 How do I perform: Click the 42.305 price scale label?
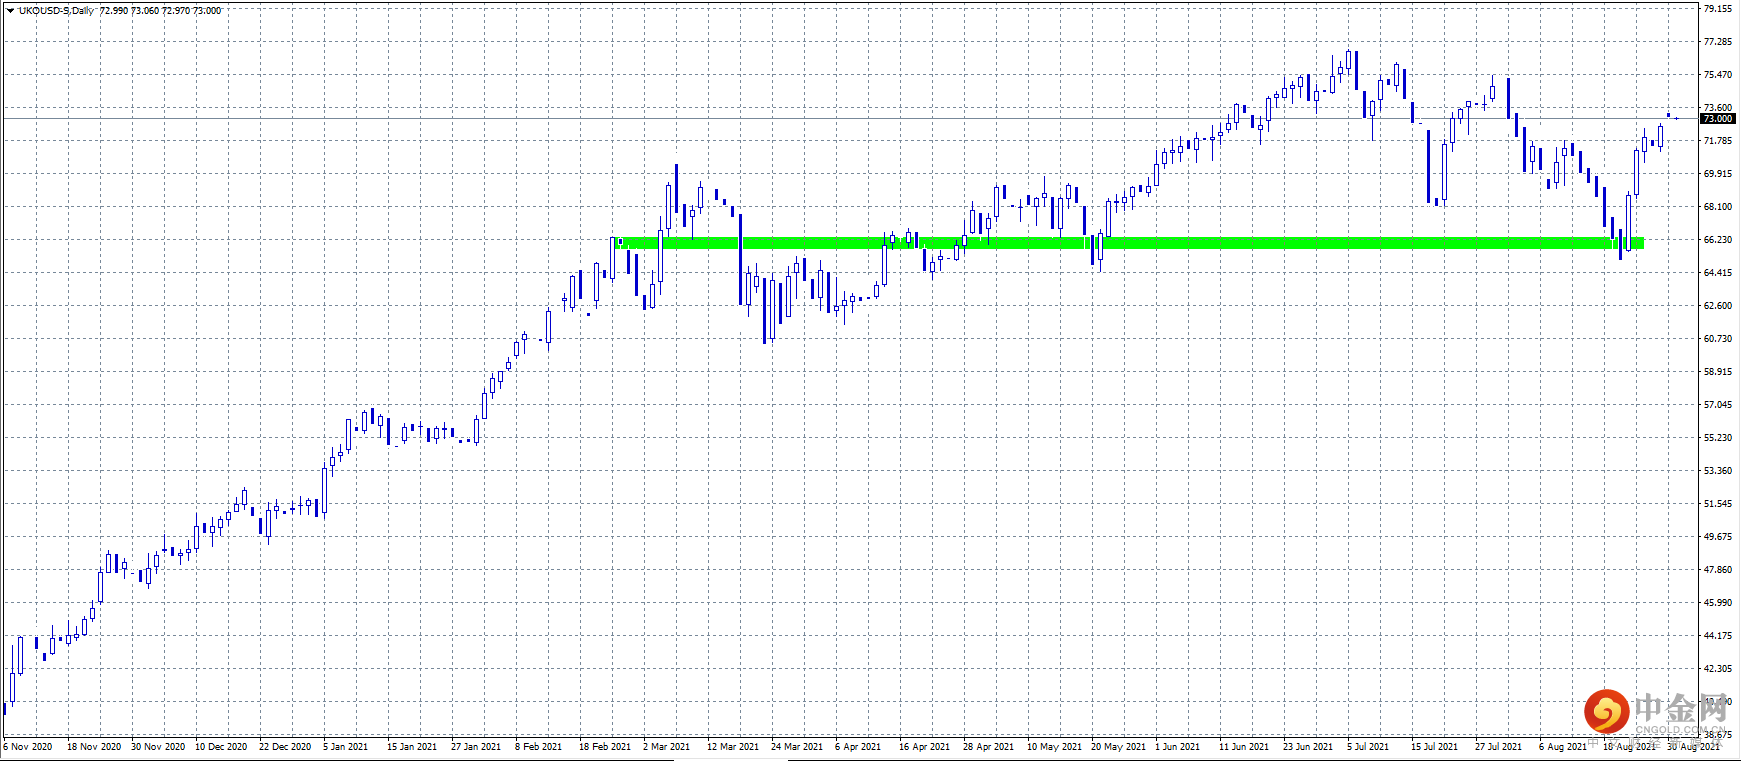coord(1718,669)
